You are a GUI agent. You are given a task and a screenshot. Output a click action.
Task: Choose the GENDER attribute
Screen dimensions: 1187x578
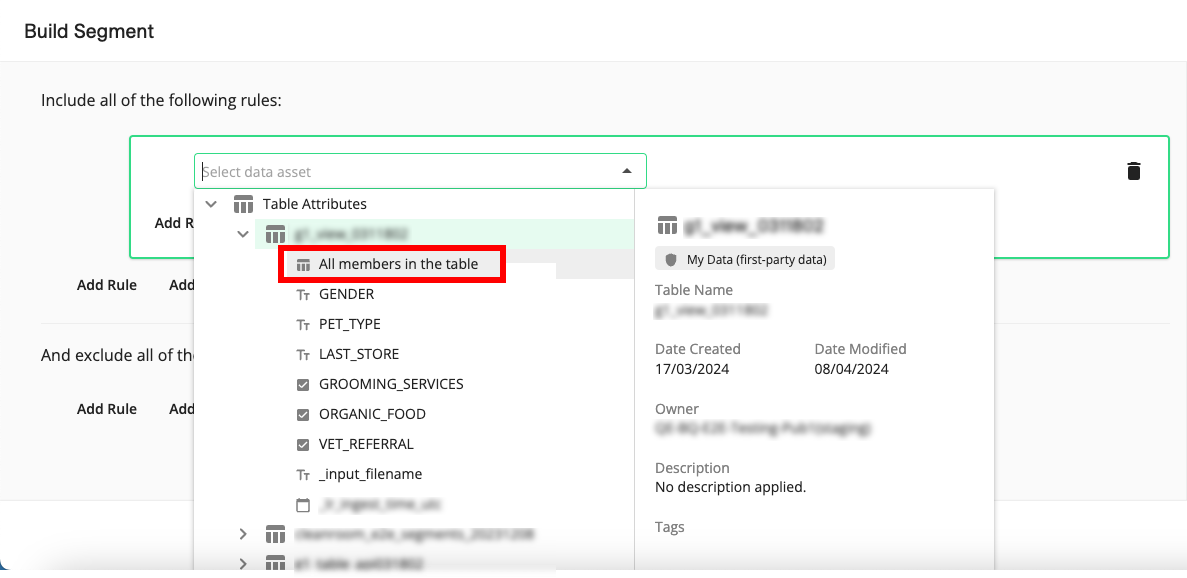tap(346, 295)
